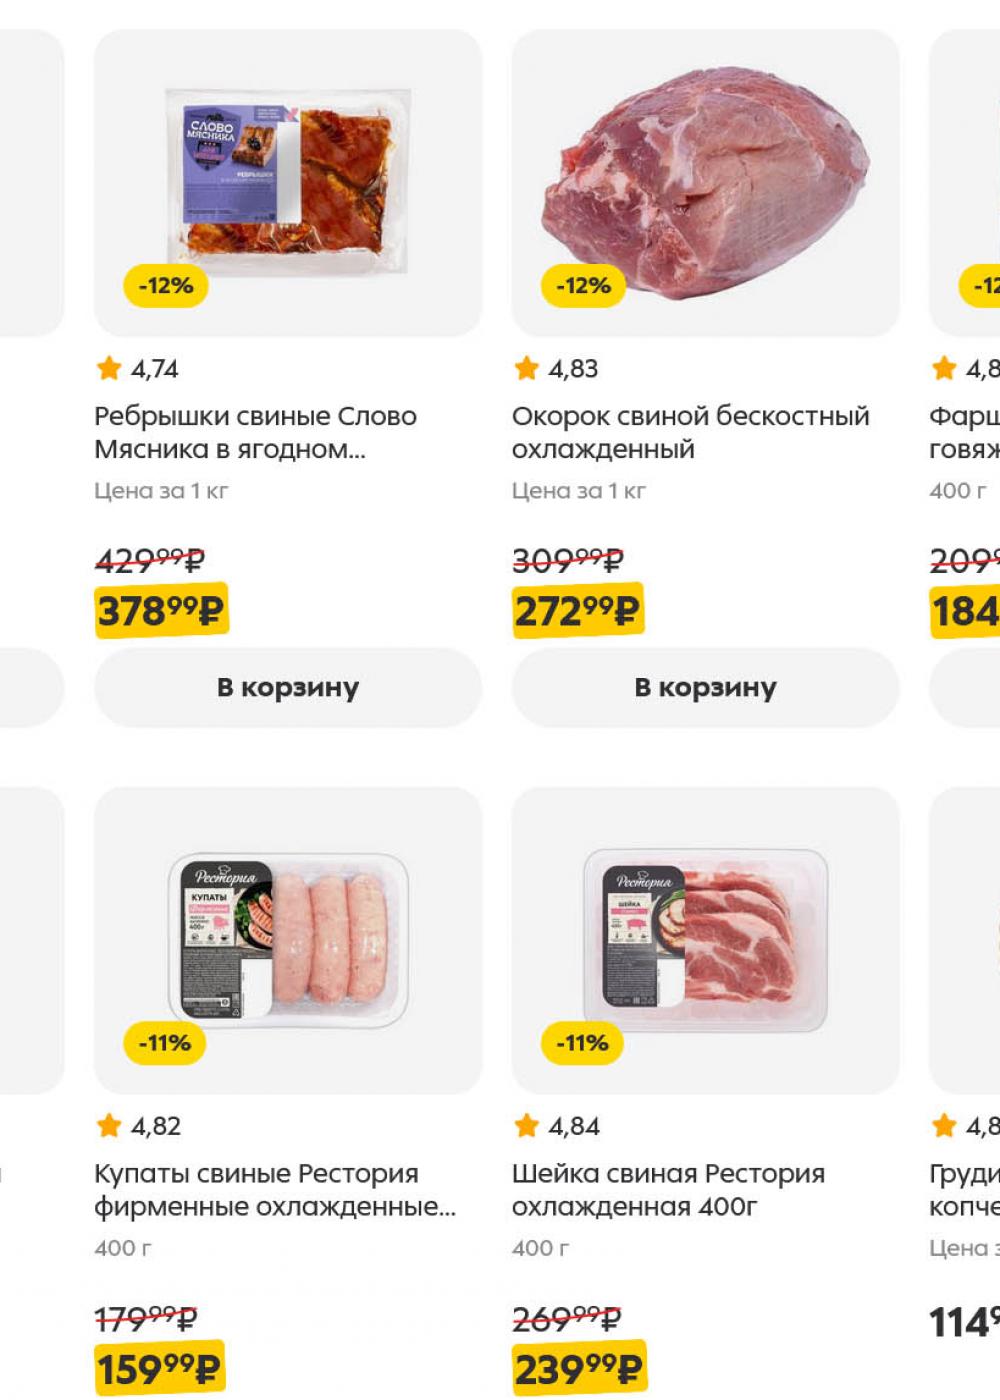Click the -12% badge on pork ham

click(583, 286)
